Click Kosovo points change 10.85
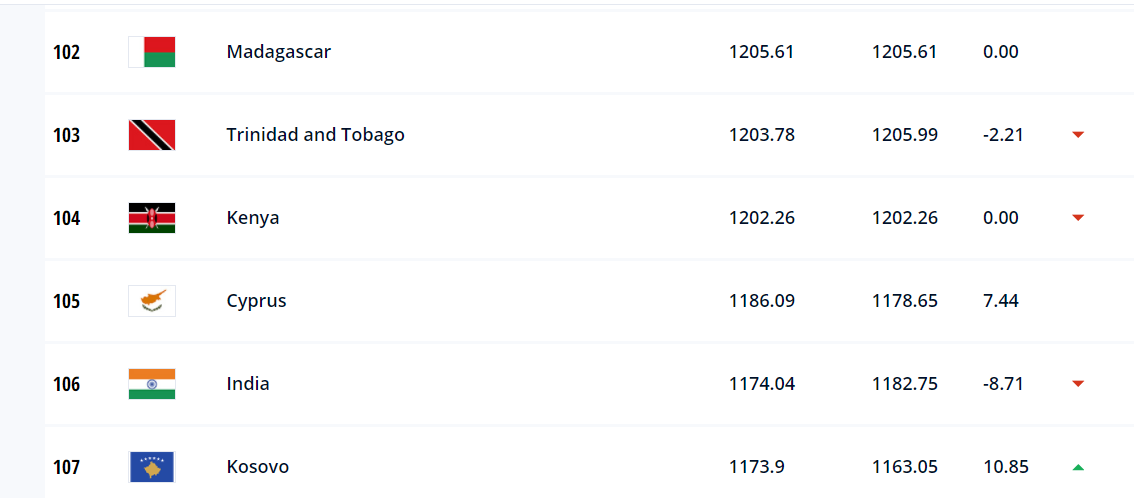This screenshot has height=498, width=1134. click(1005, 467)
